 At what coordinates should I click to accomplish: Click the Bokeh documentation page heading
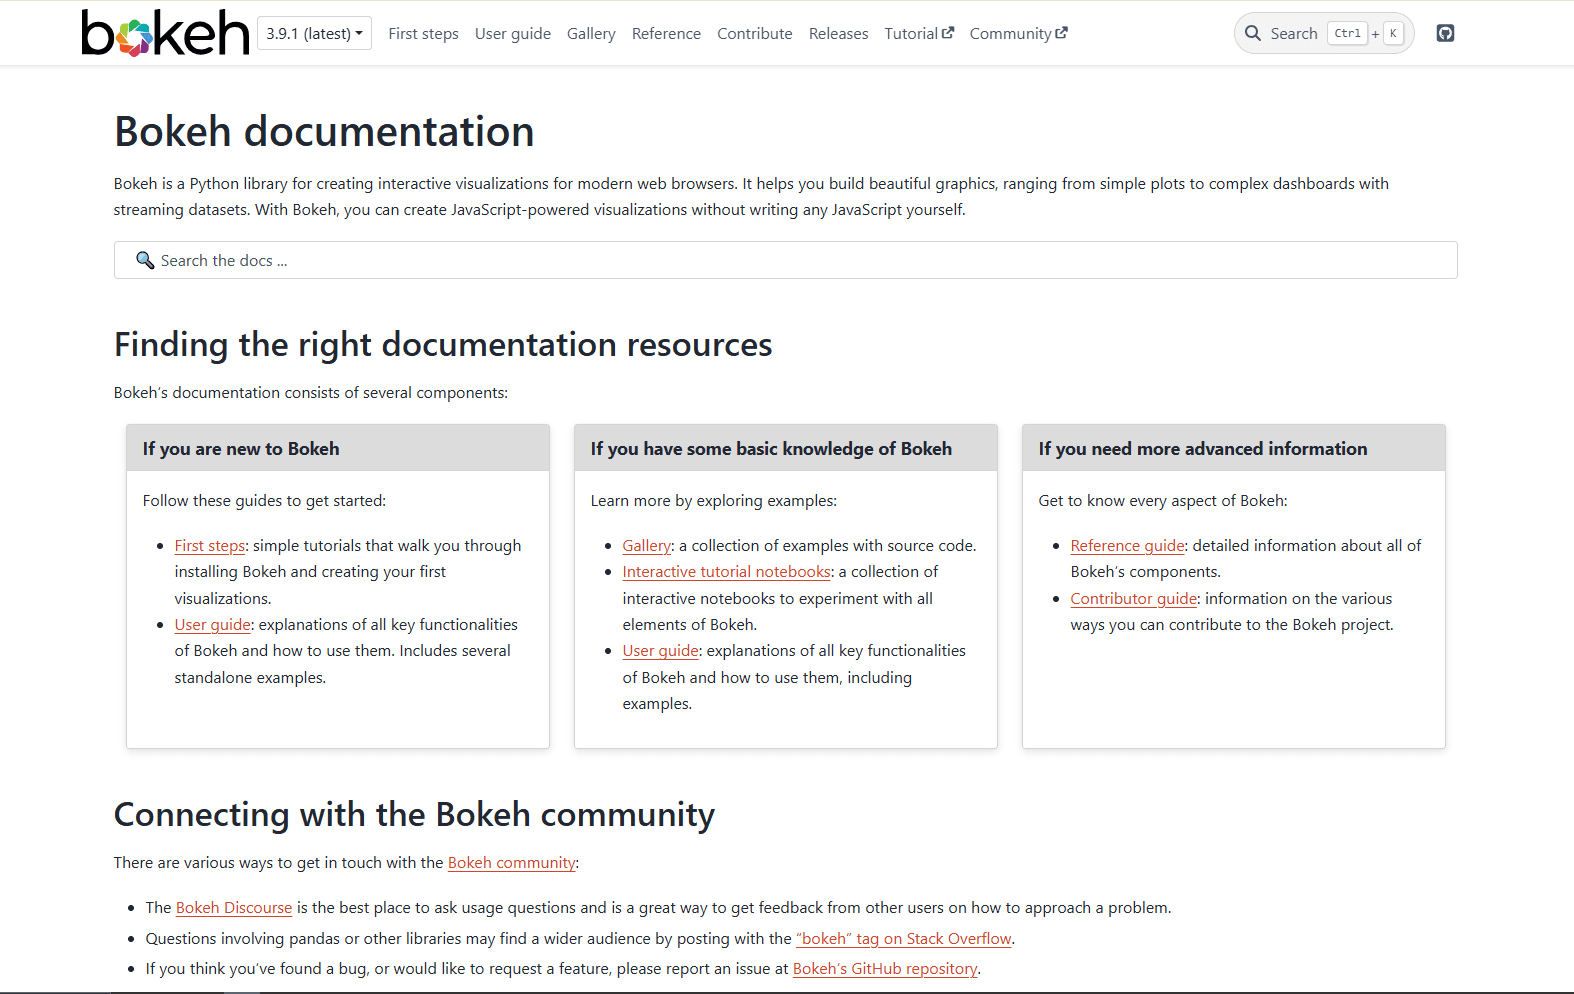[324, 131]
